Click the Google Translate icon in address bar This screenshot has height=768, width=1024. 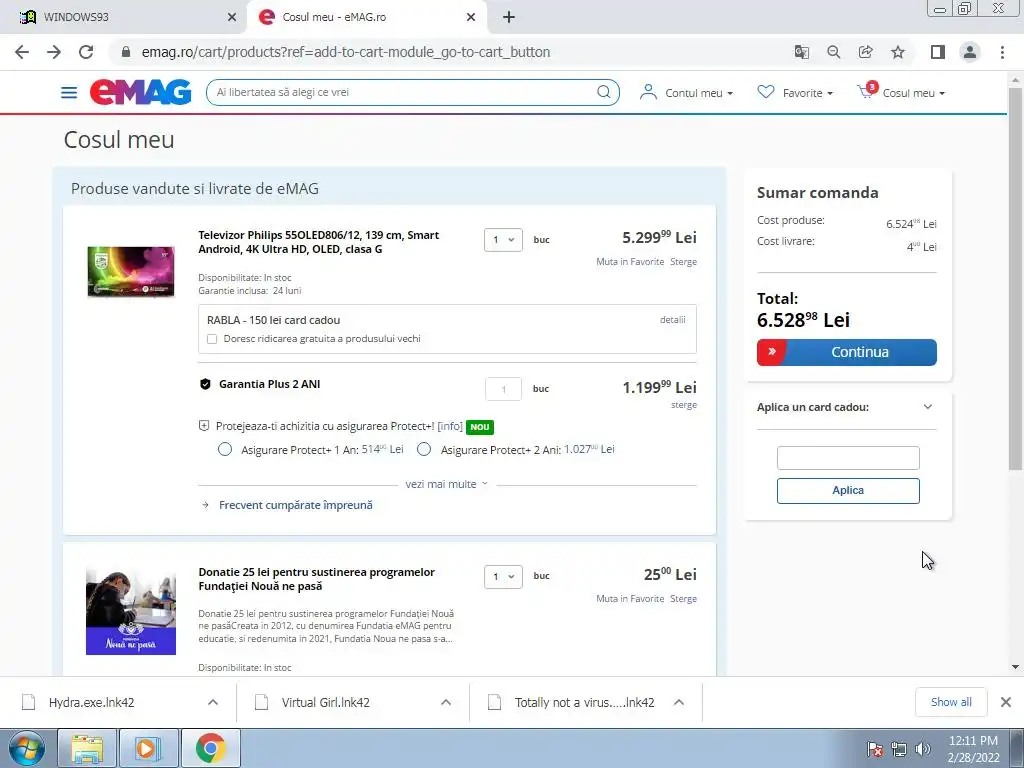click(801, 52)
